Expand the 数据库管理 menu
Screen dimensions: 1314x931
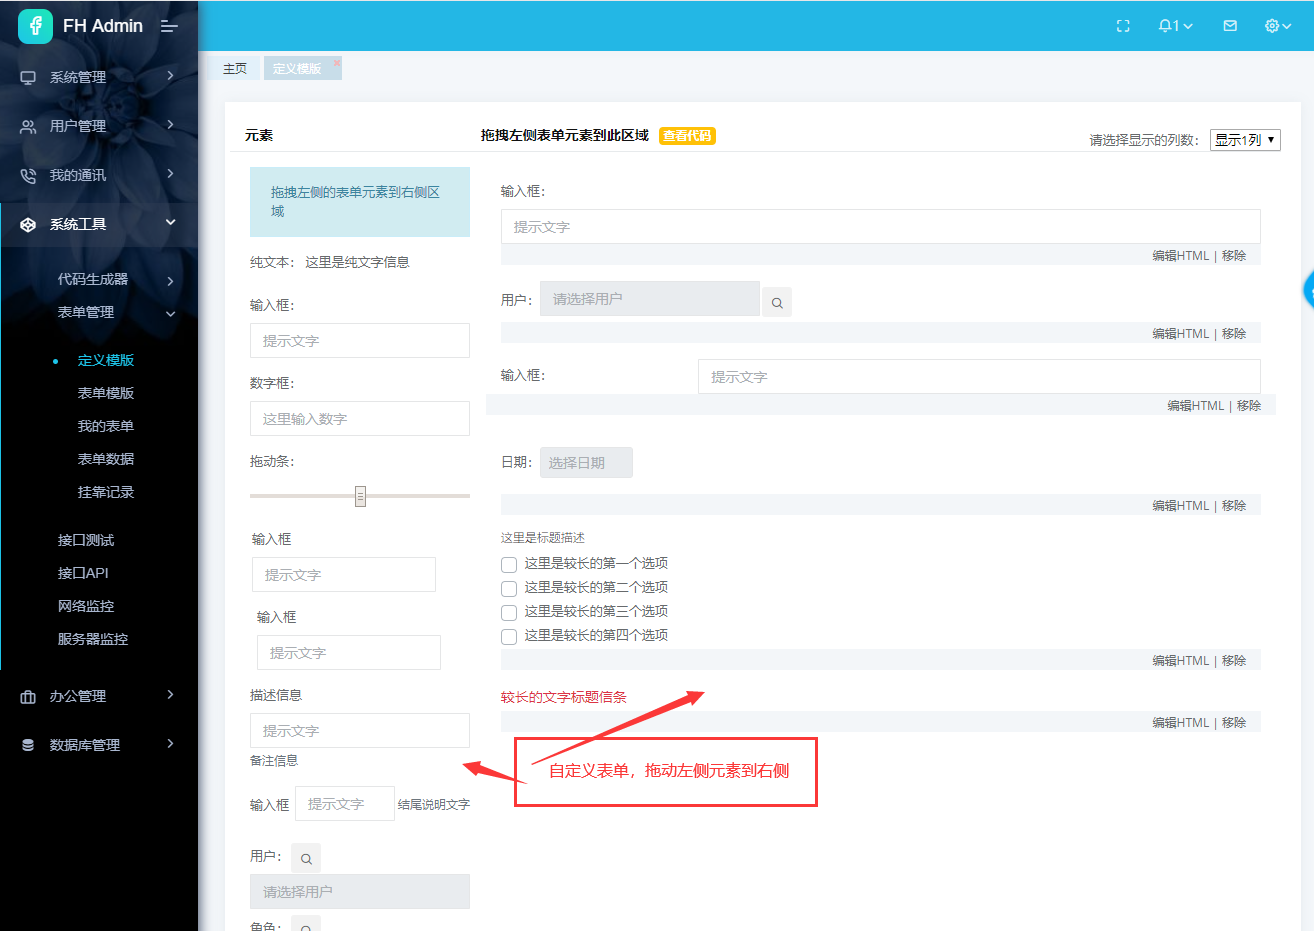tap(171, 743)
